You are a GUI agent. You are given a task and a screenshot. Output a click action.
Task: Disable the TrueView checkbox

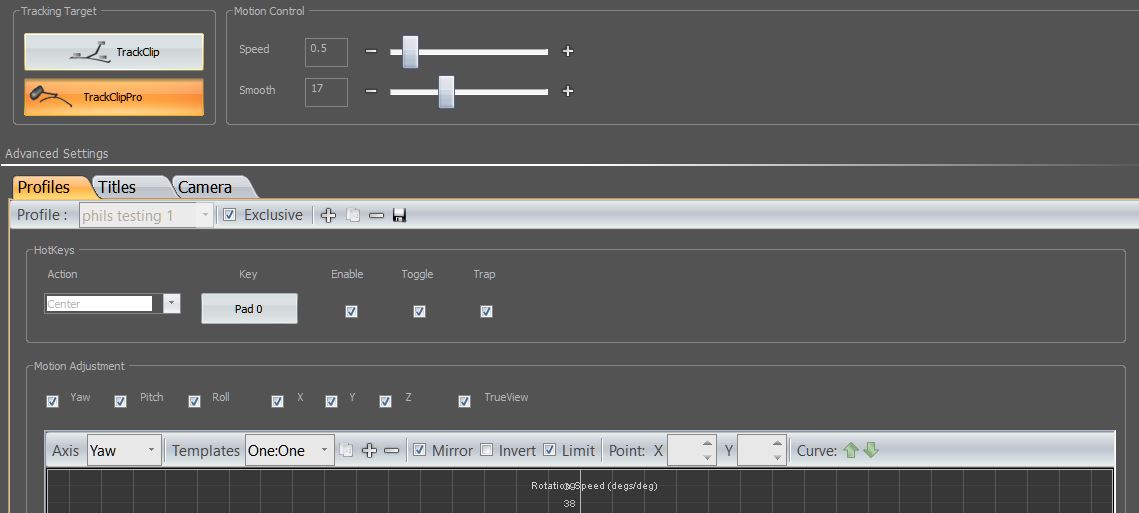(x=464, y=401)
